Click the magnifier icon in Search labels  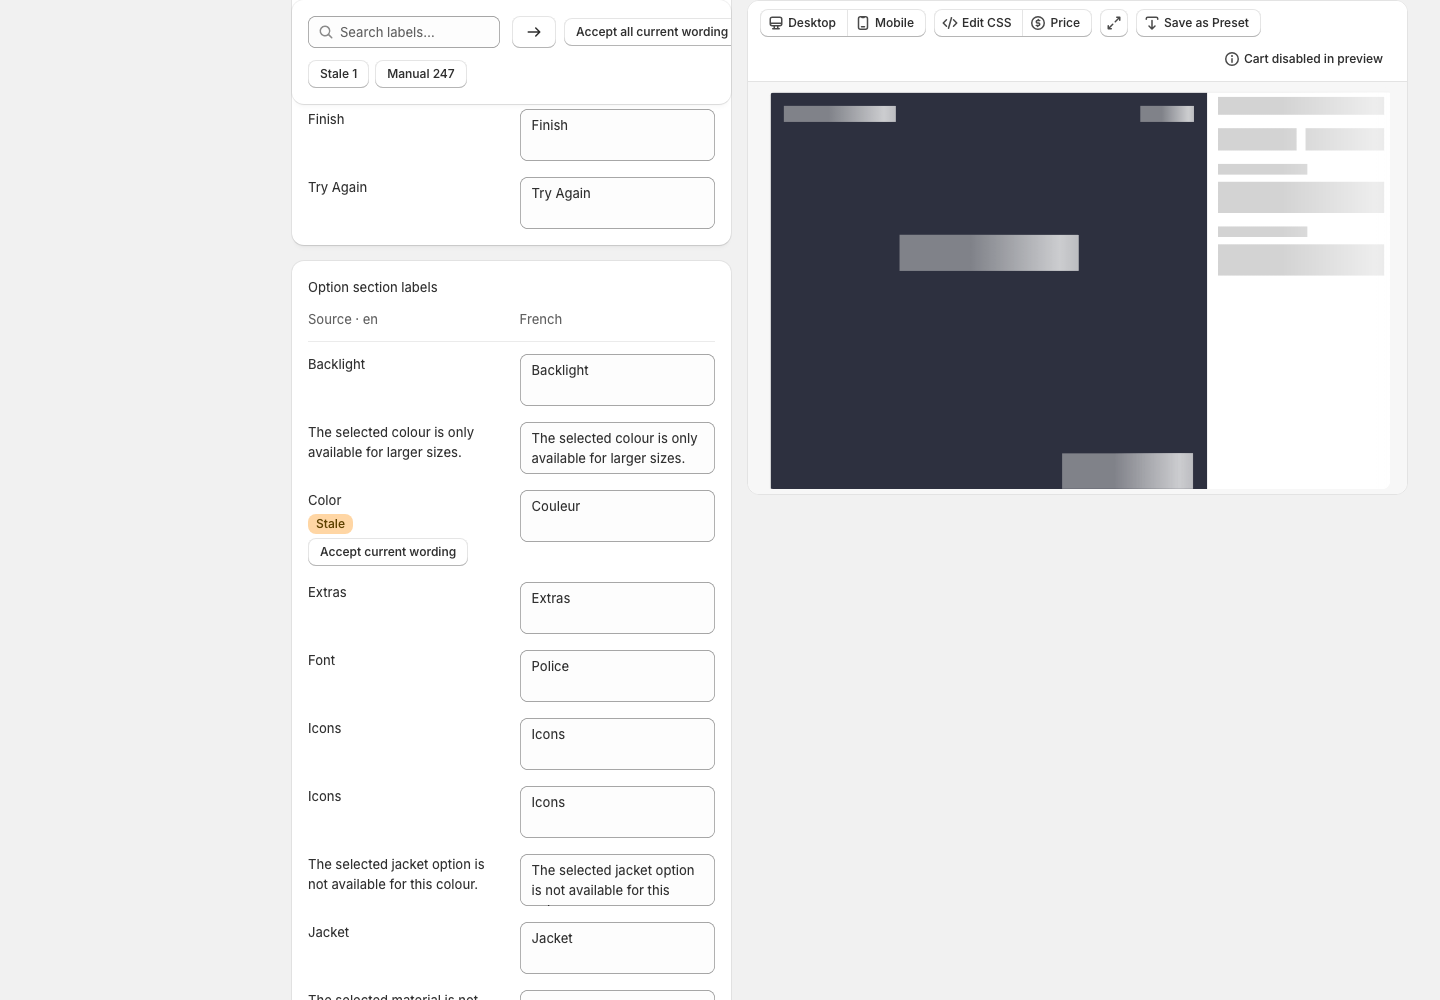[326, 32]
